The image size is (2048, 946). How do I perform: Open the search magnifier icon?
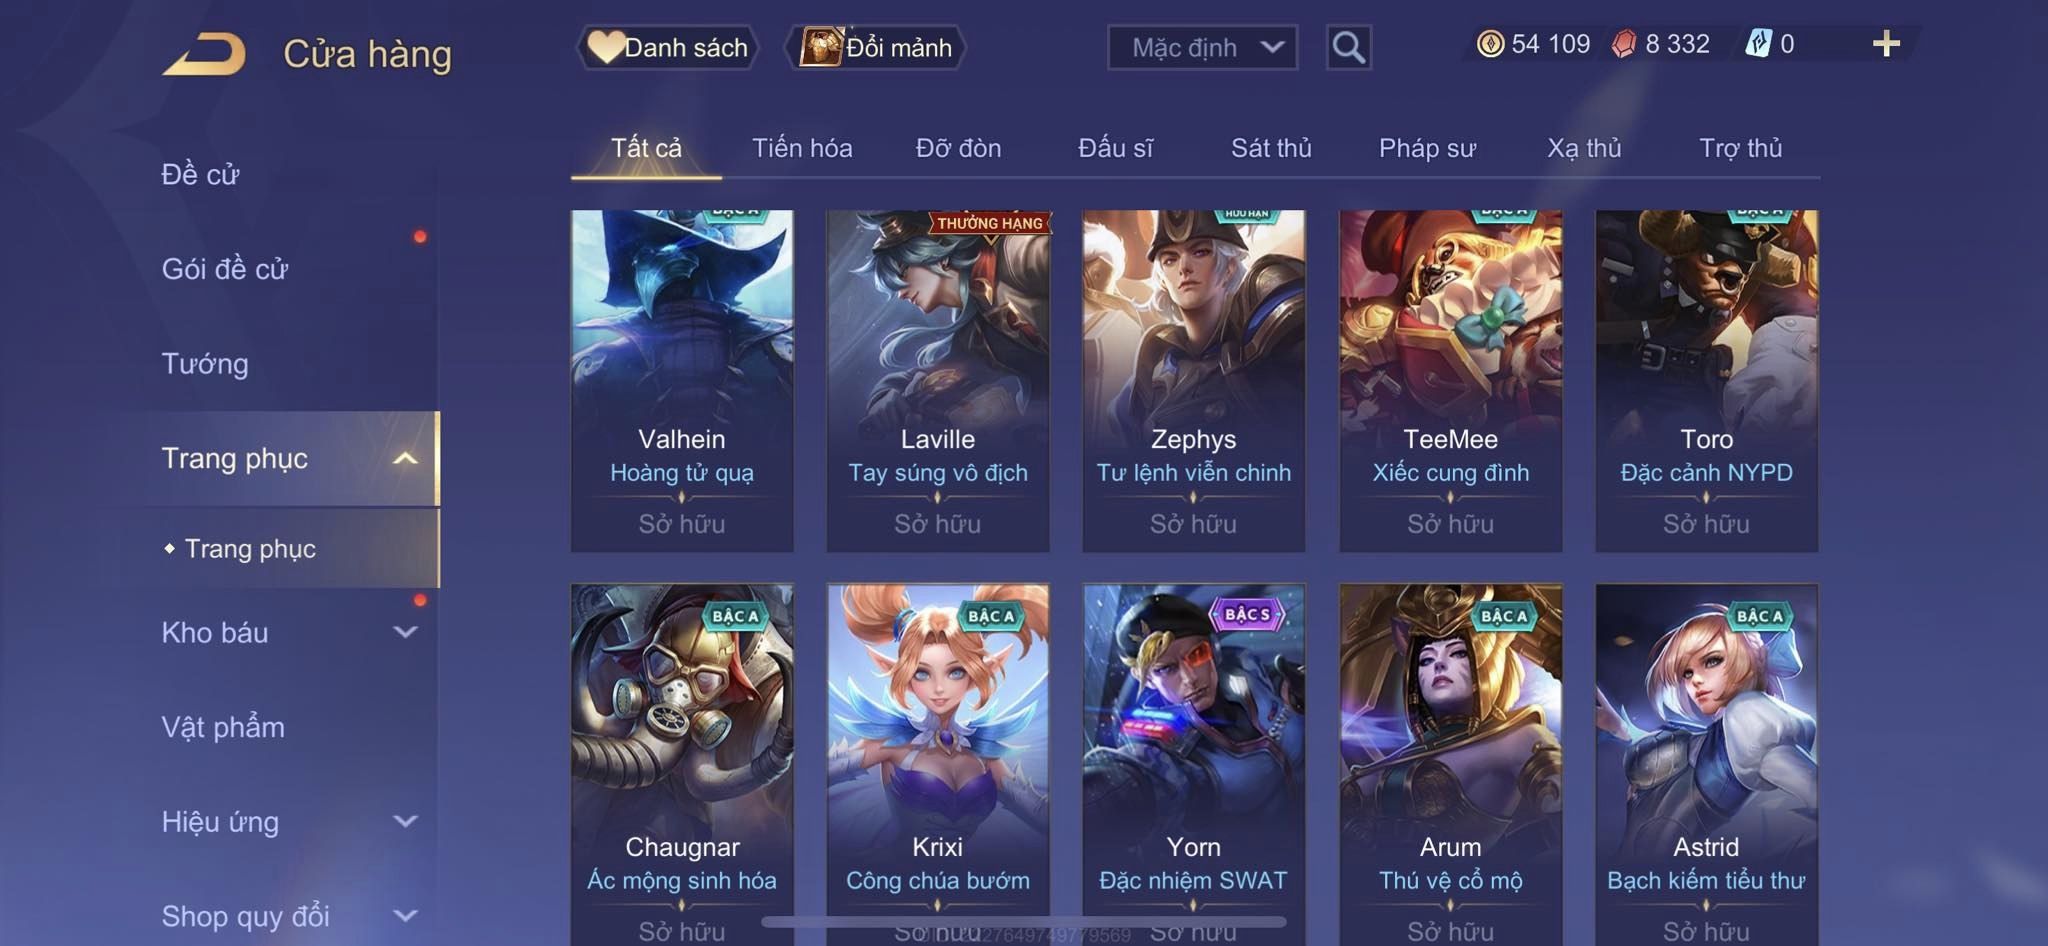[1348, 47]
